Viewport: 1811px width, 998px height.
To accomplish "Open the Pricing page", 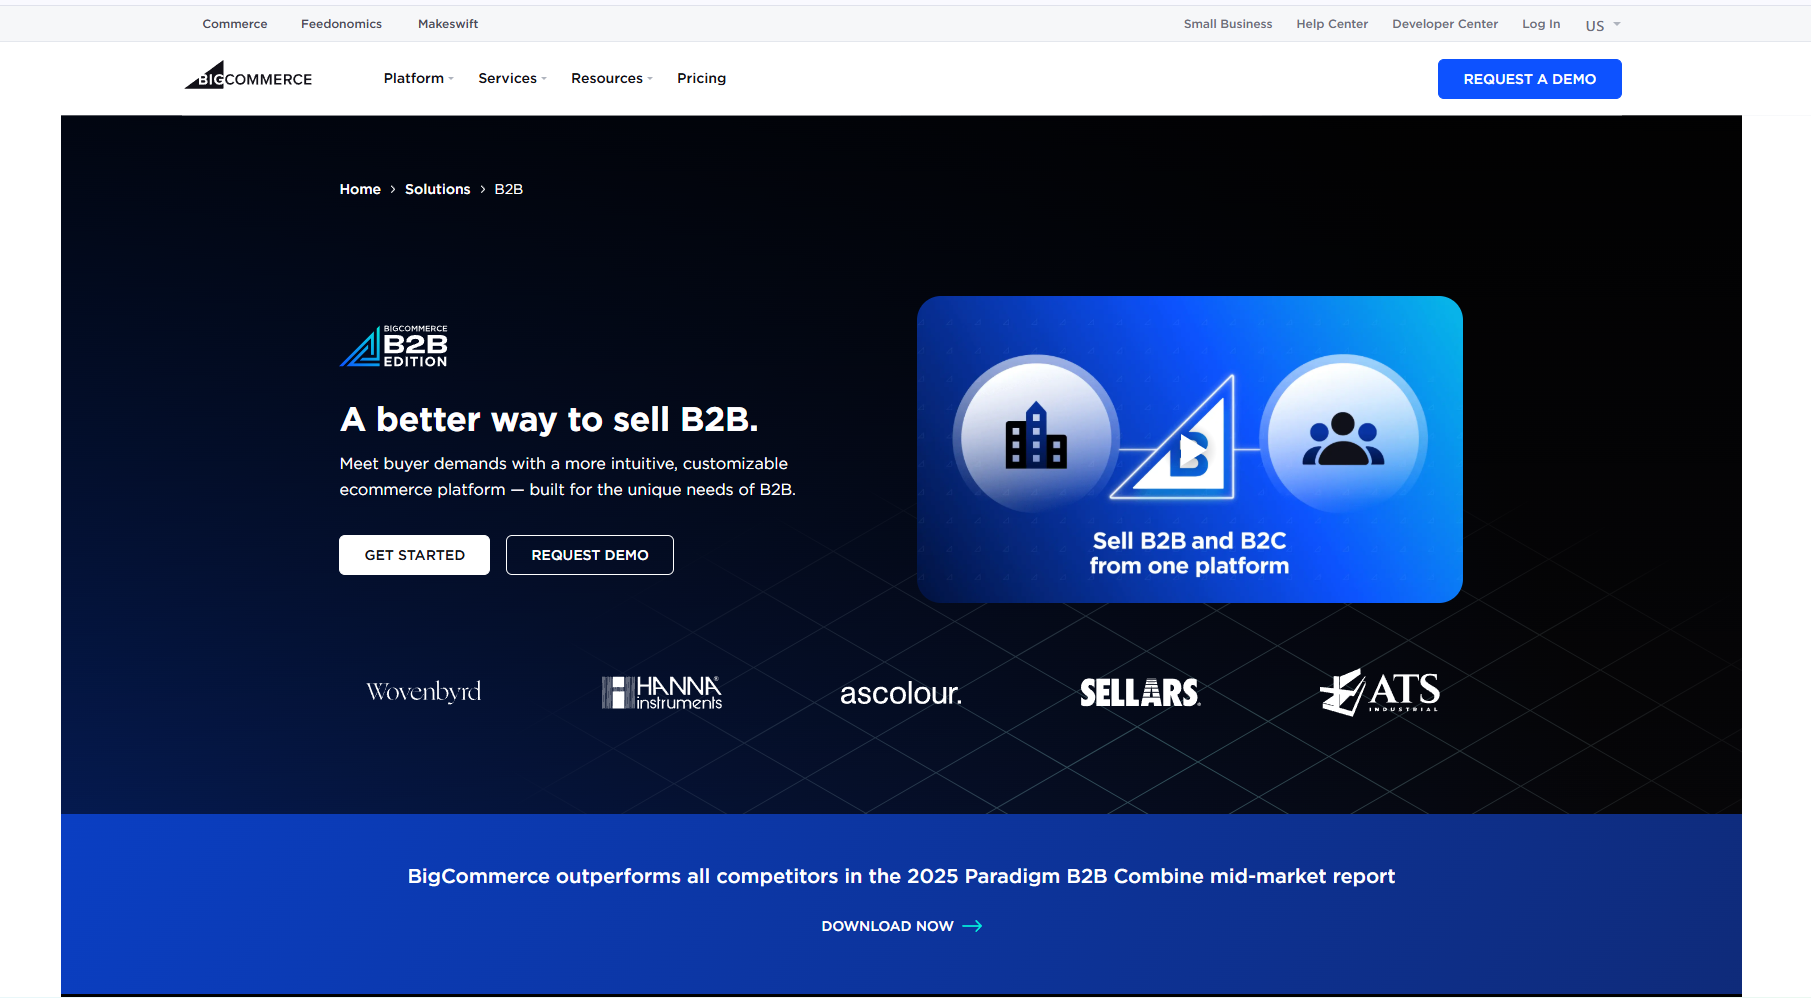I will click(701, 78).
